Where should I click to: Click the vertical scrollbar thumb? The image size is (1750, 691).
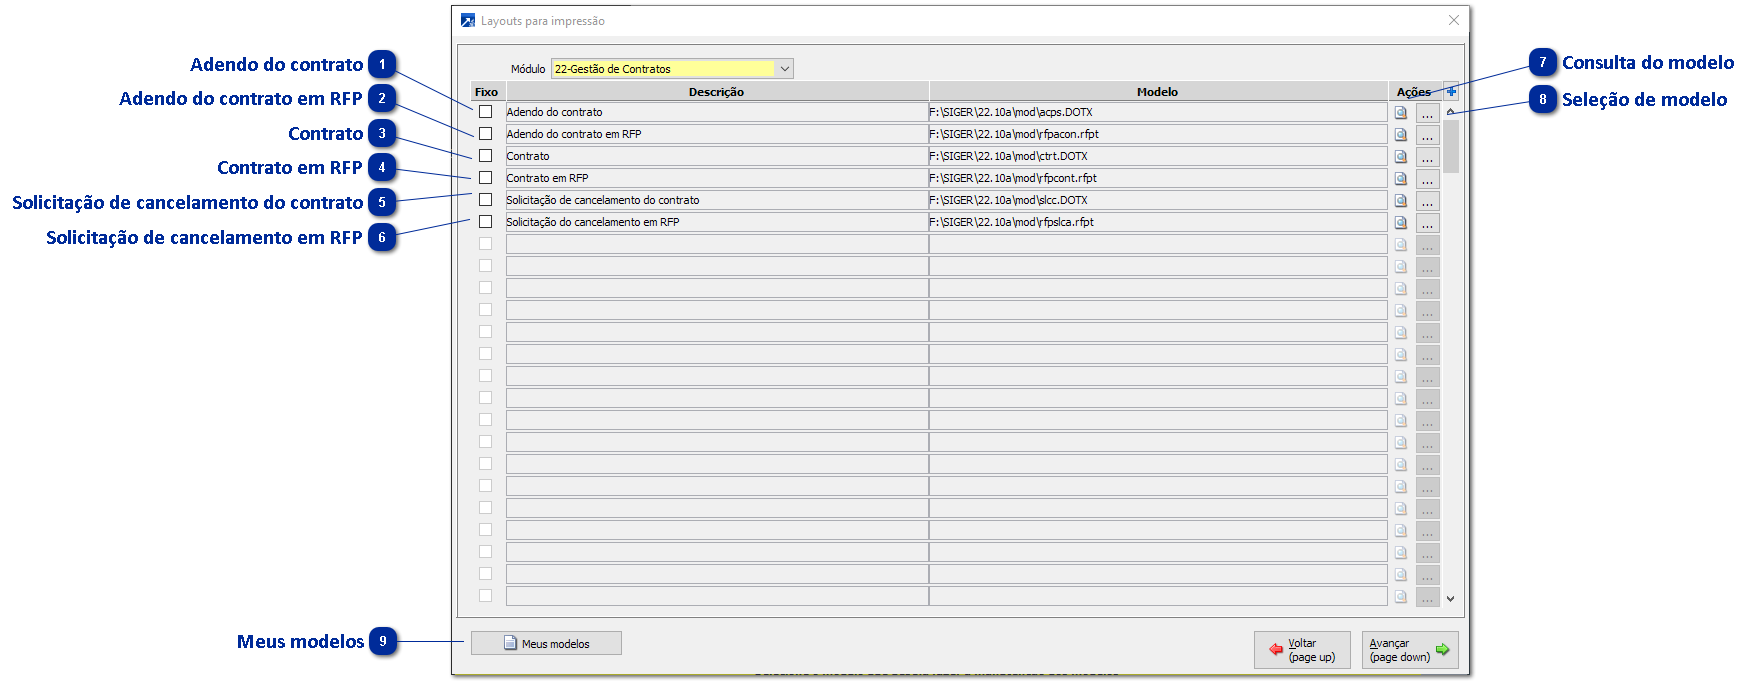coord(1450,146)
